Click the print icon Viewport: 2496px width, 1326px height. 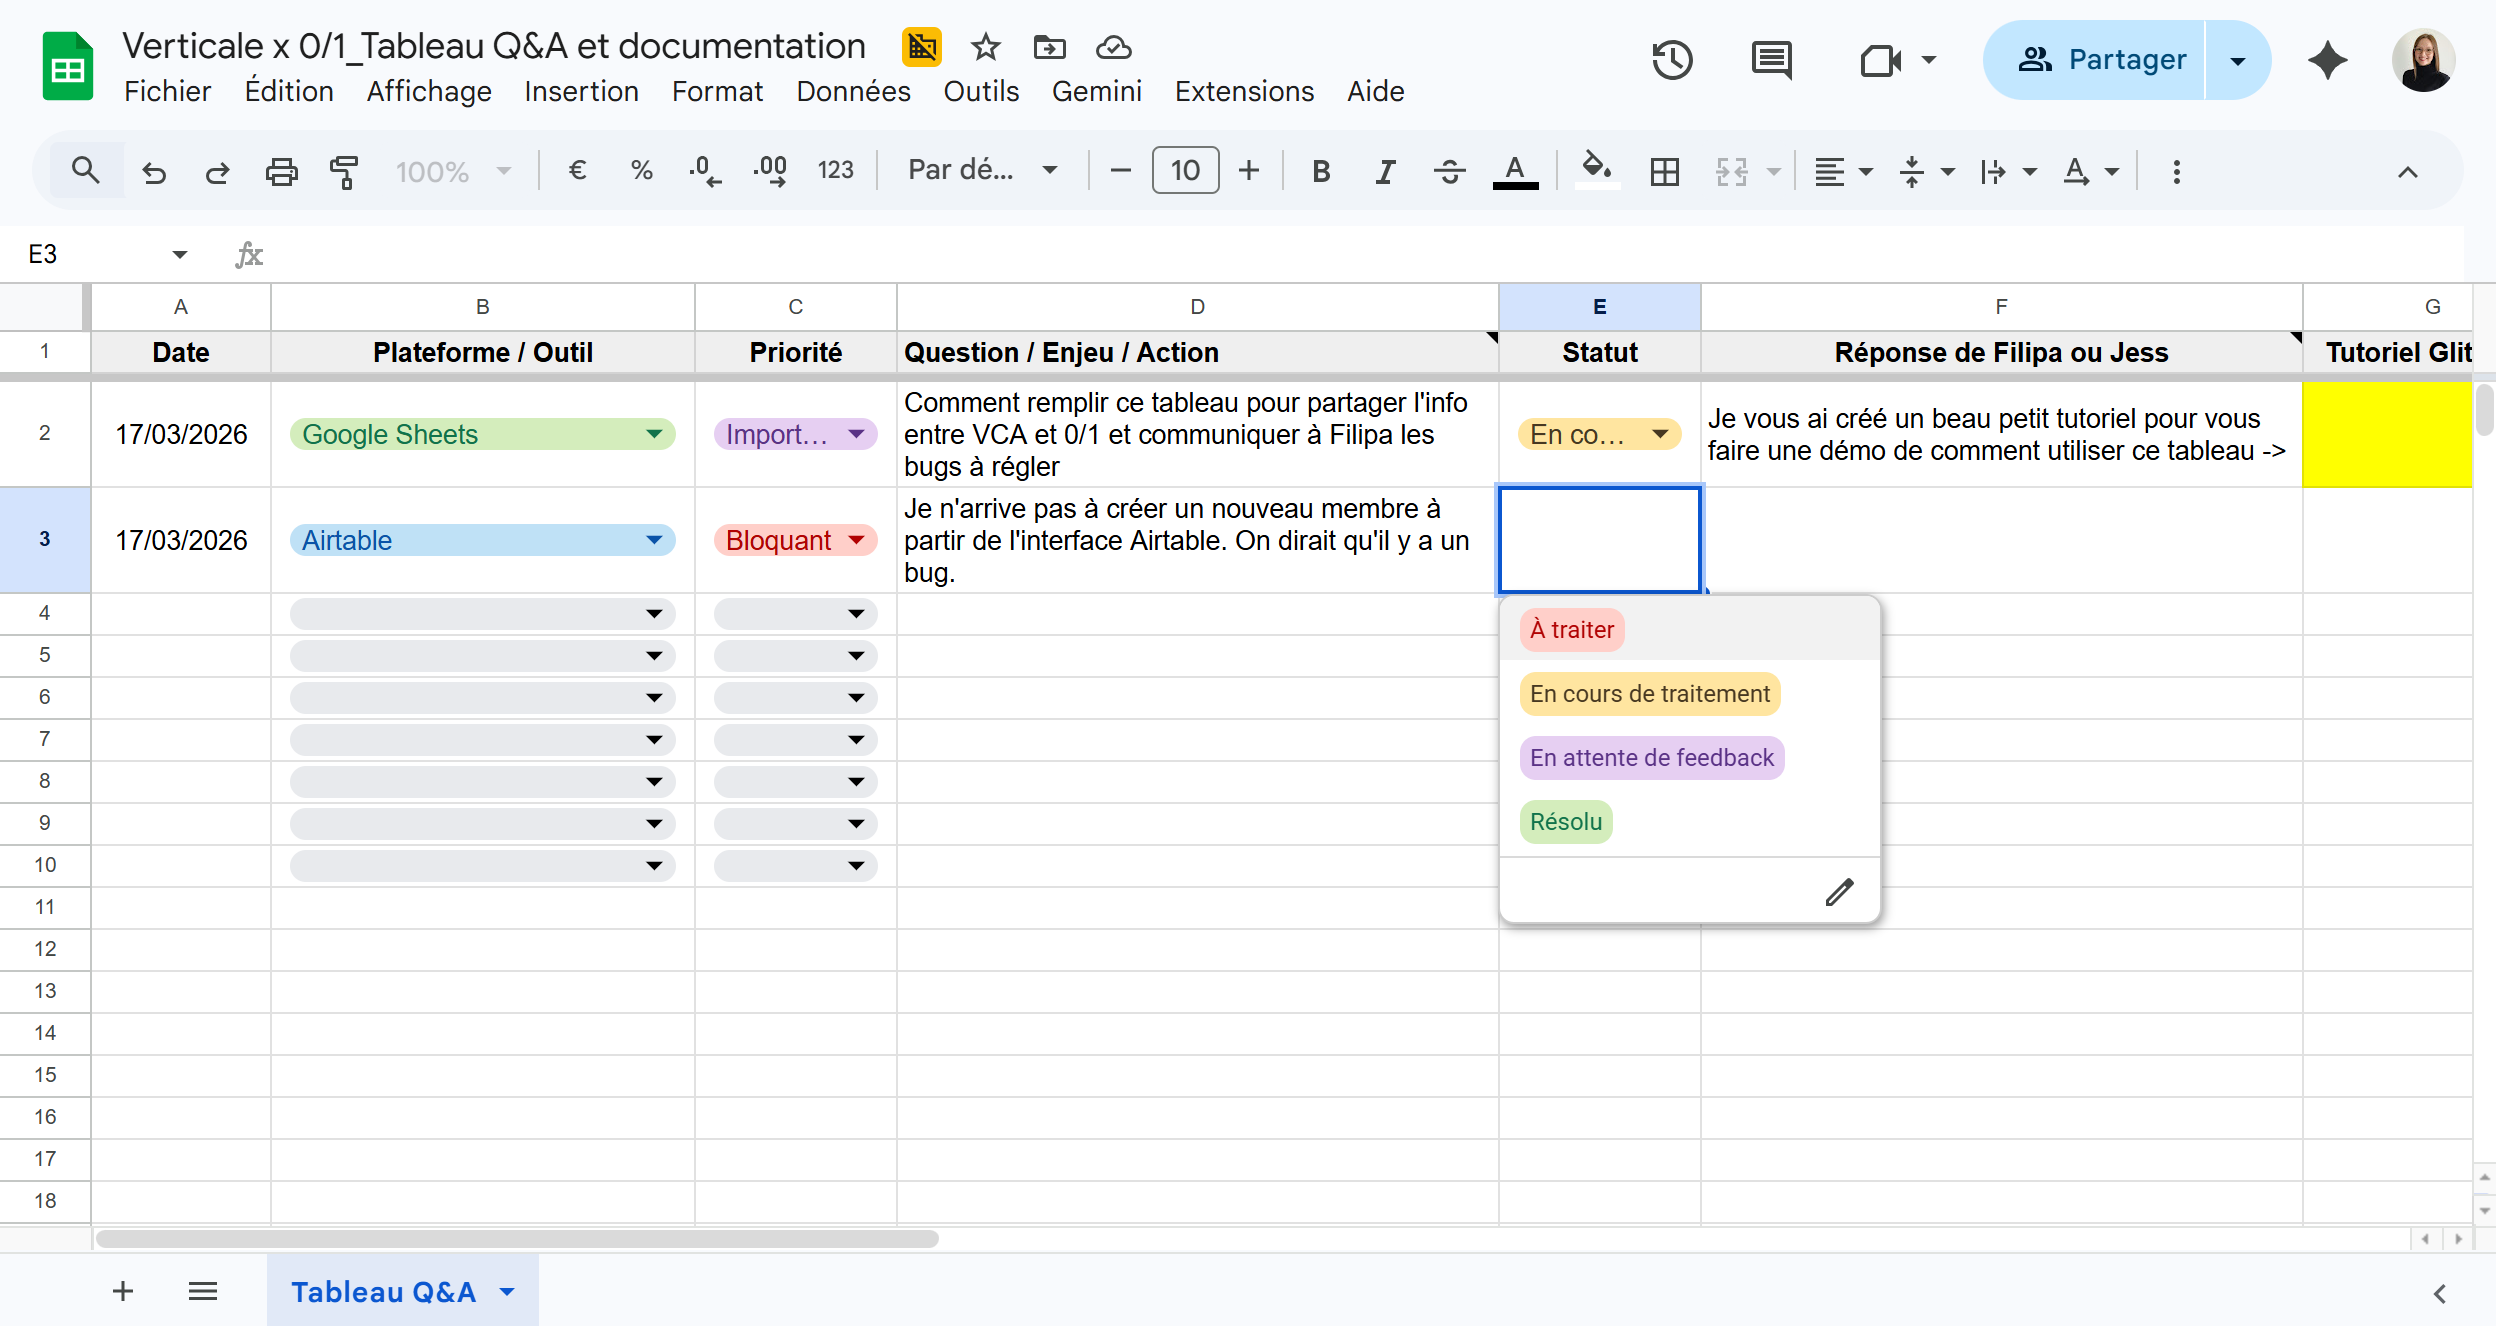click(x=281, y=172)
